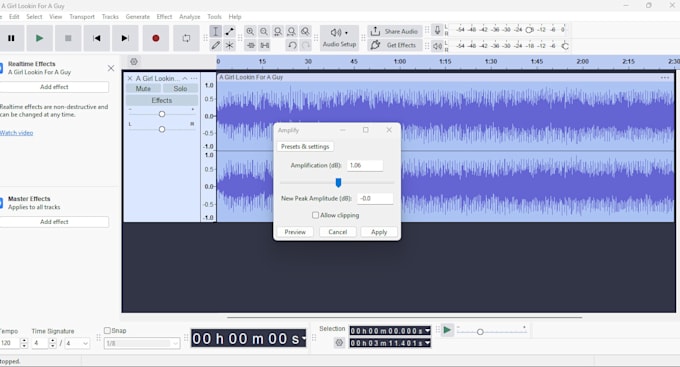This screenshot has width=680, height=367.
Task: Click the Redo arrow icon
Action: pos(306,45)
